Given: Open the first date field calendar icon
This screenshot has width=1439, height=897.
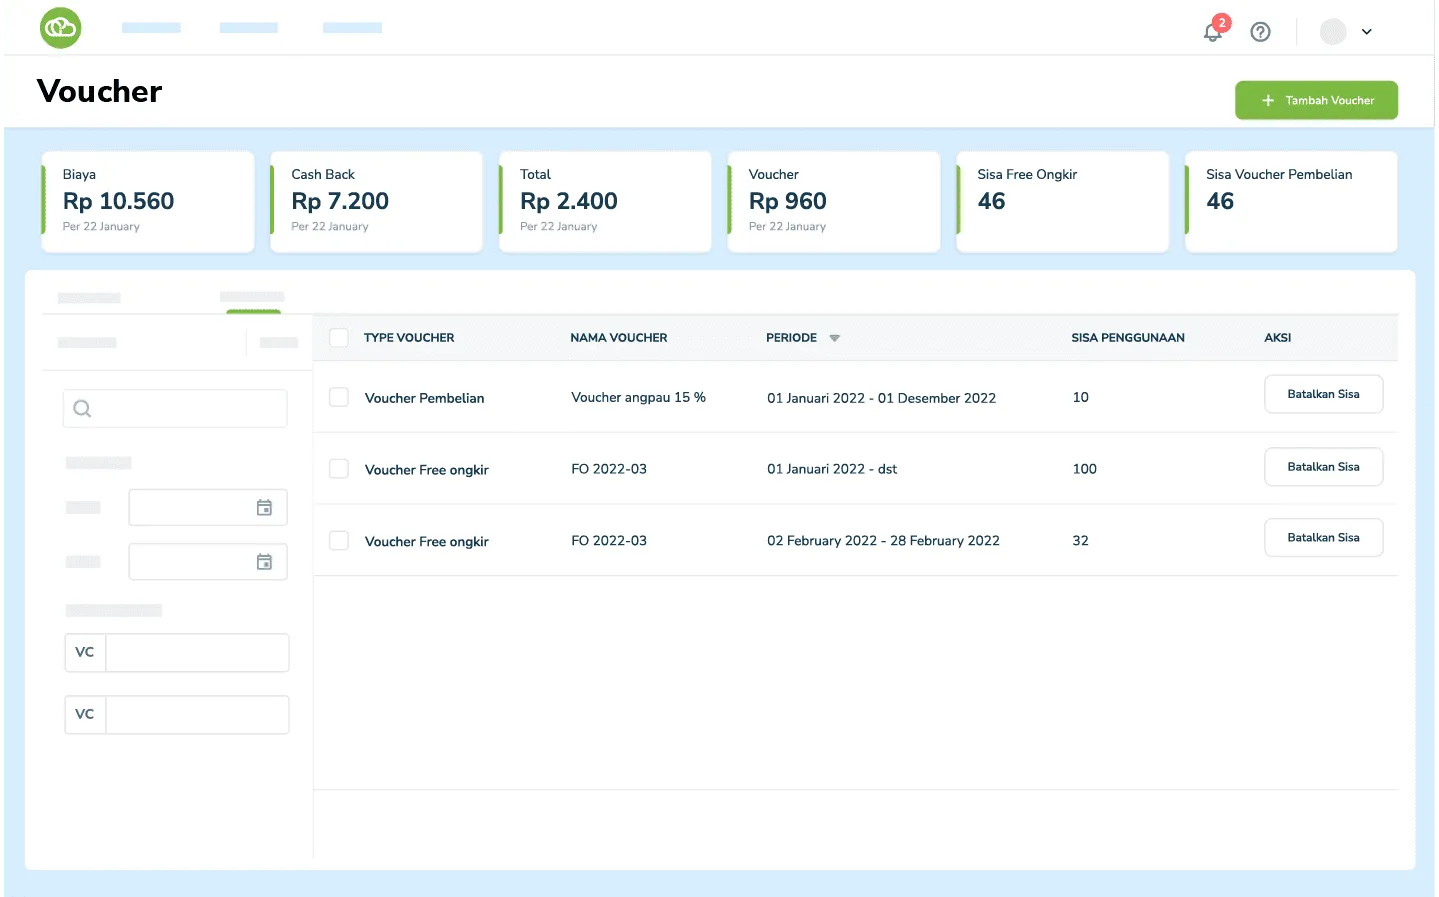Looking at the screenshot, I should 264,508.
